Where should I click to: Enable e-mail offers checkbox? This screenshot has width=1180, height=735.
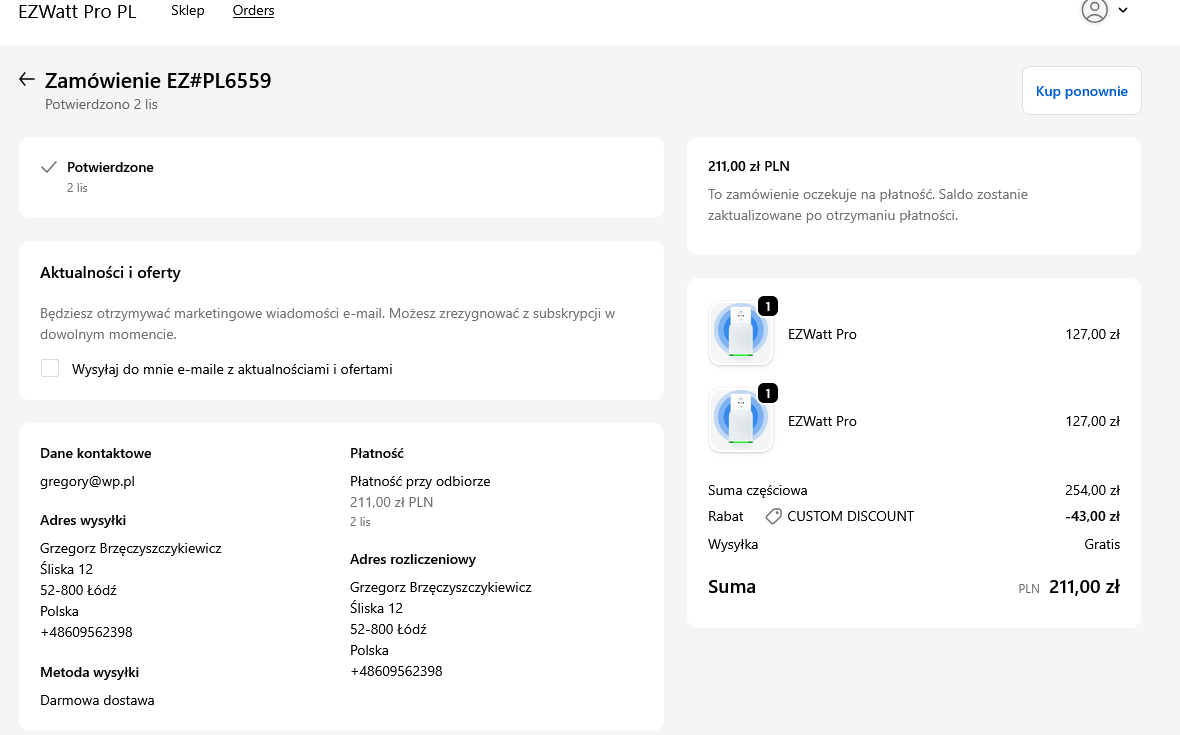[50, 368]
